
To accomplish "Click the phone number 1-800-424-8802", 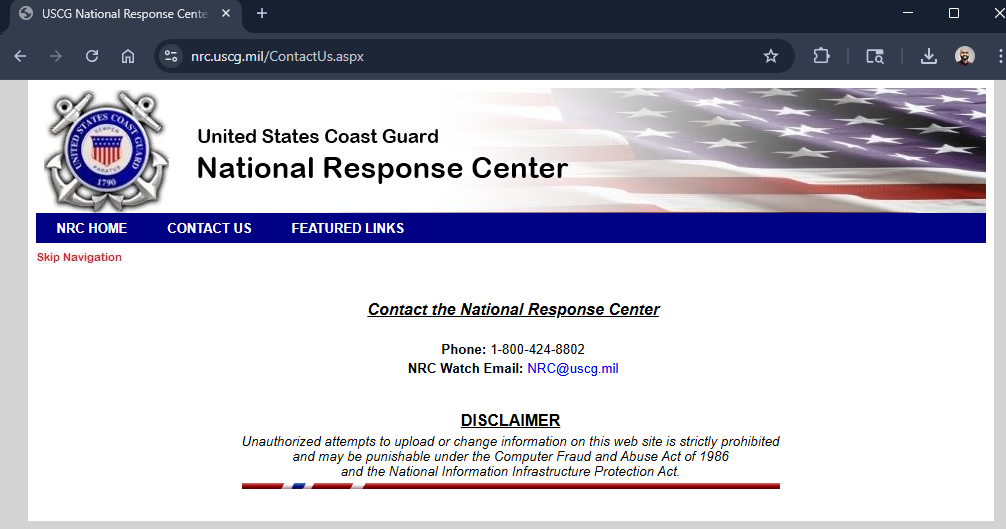I will 538,349.
